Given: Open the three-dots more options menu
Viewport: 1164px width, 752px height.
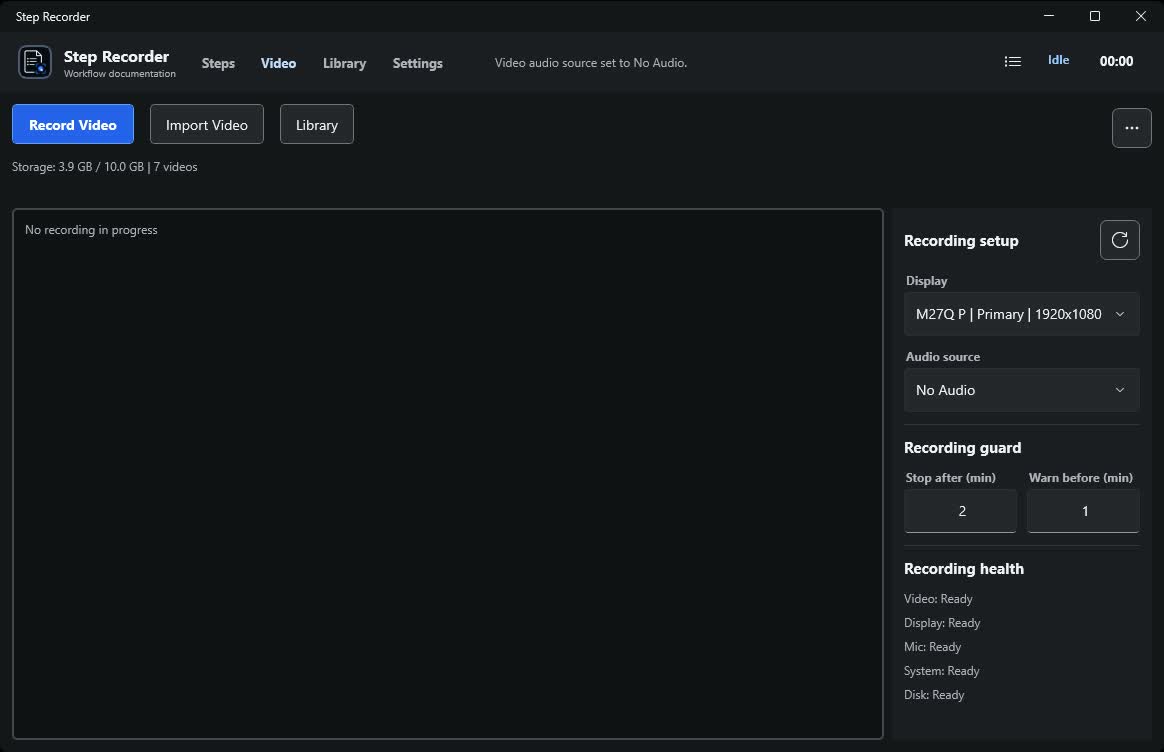Looking at the screenshot, I should [1131, 128].
